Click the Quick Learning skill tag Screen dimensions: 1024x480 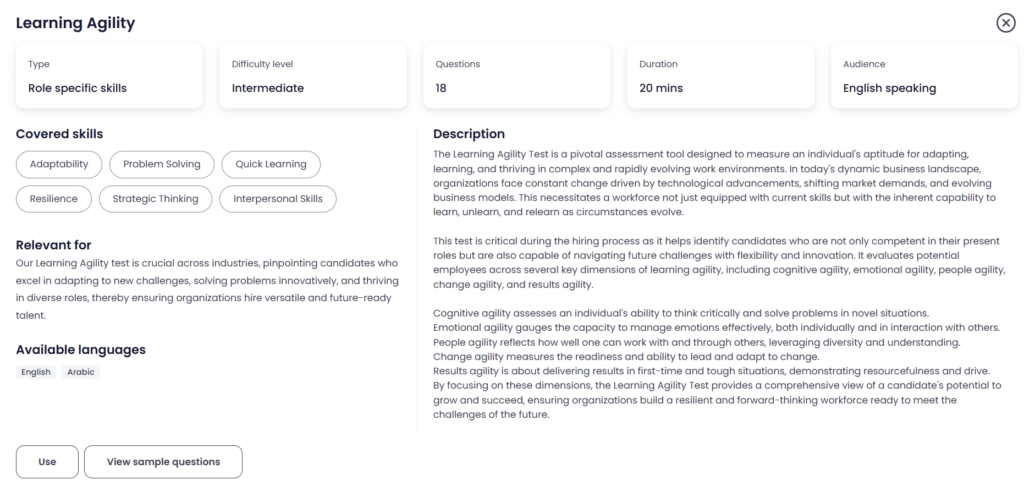pos(271,165)
